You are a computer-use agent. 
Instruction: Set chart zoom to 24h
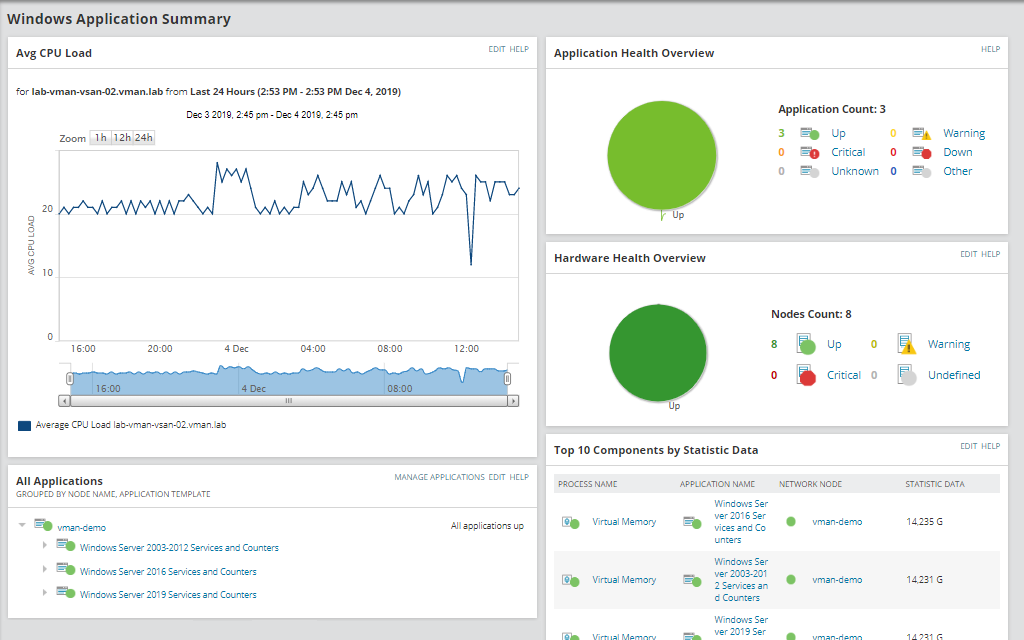[144, 138]
